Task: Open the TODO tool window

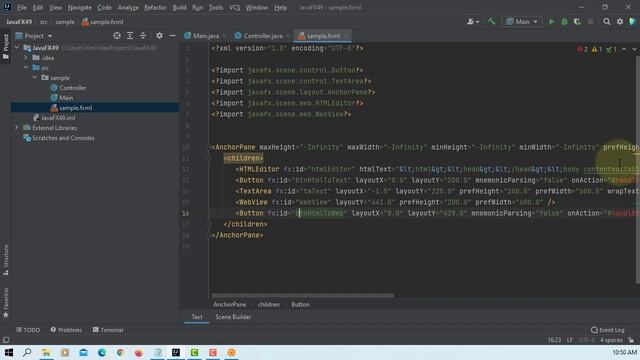Action: coord(28,330)
